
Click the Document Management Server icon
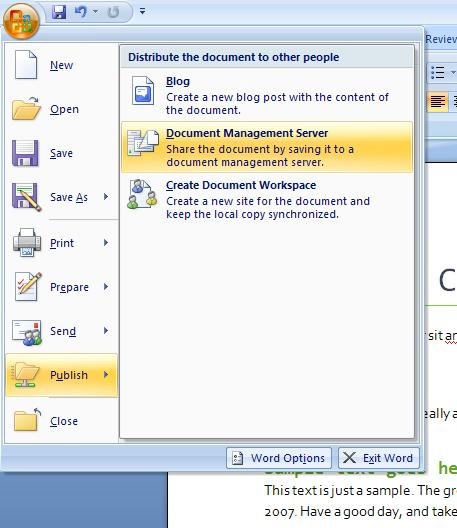point(143,143)
